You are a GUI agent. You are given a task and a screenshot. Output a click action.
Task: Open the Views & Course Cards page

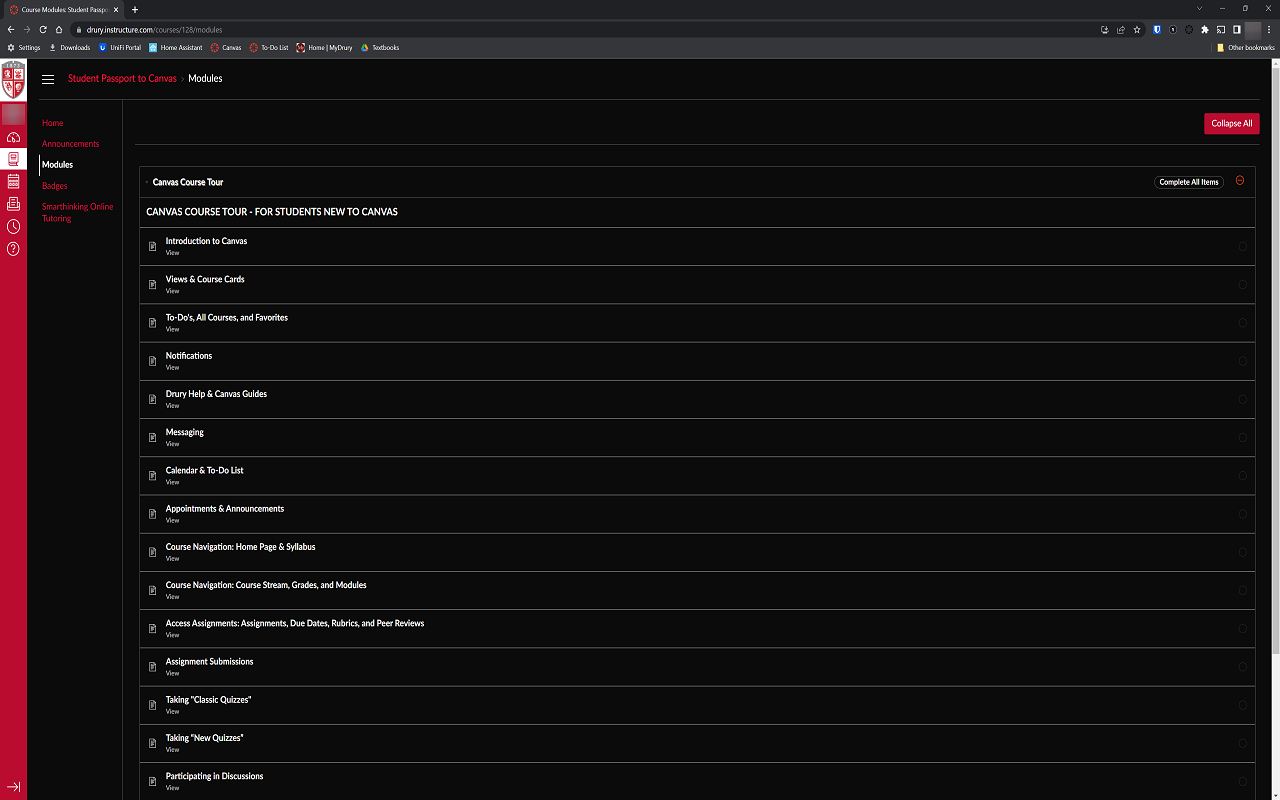(x=205, y=279)
